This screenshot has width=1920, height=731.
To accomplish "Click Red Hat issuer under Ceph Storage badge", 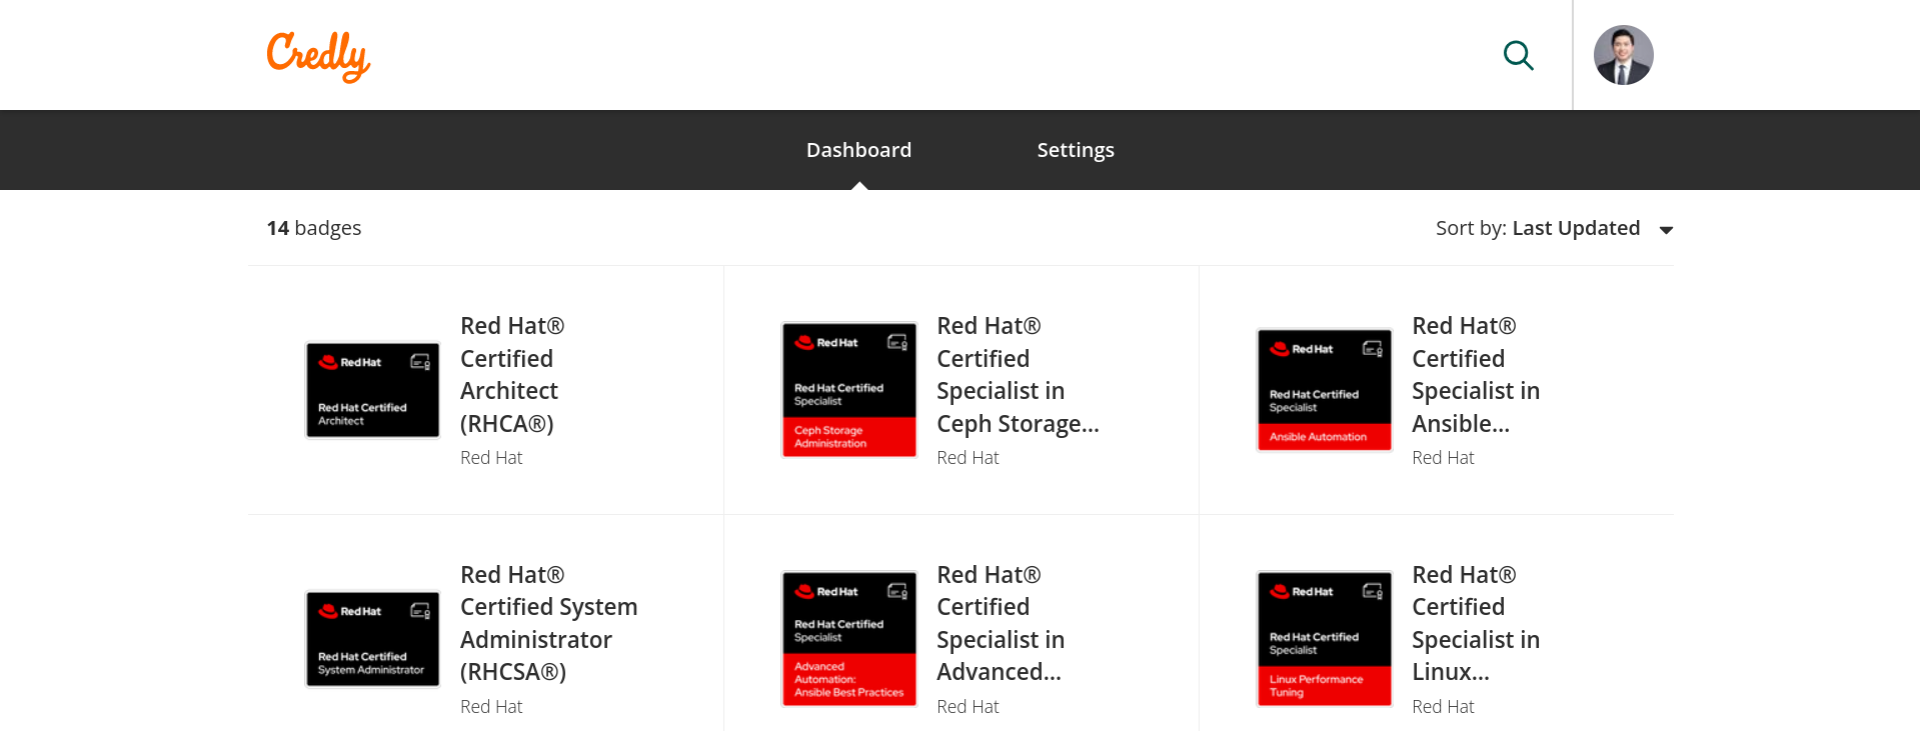I will click(x=967, y=458).
